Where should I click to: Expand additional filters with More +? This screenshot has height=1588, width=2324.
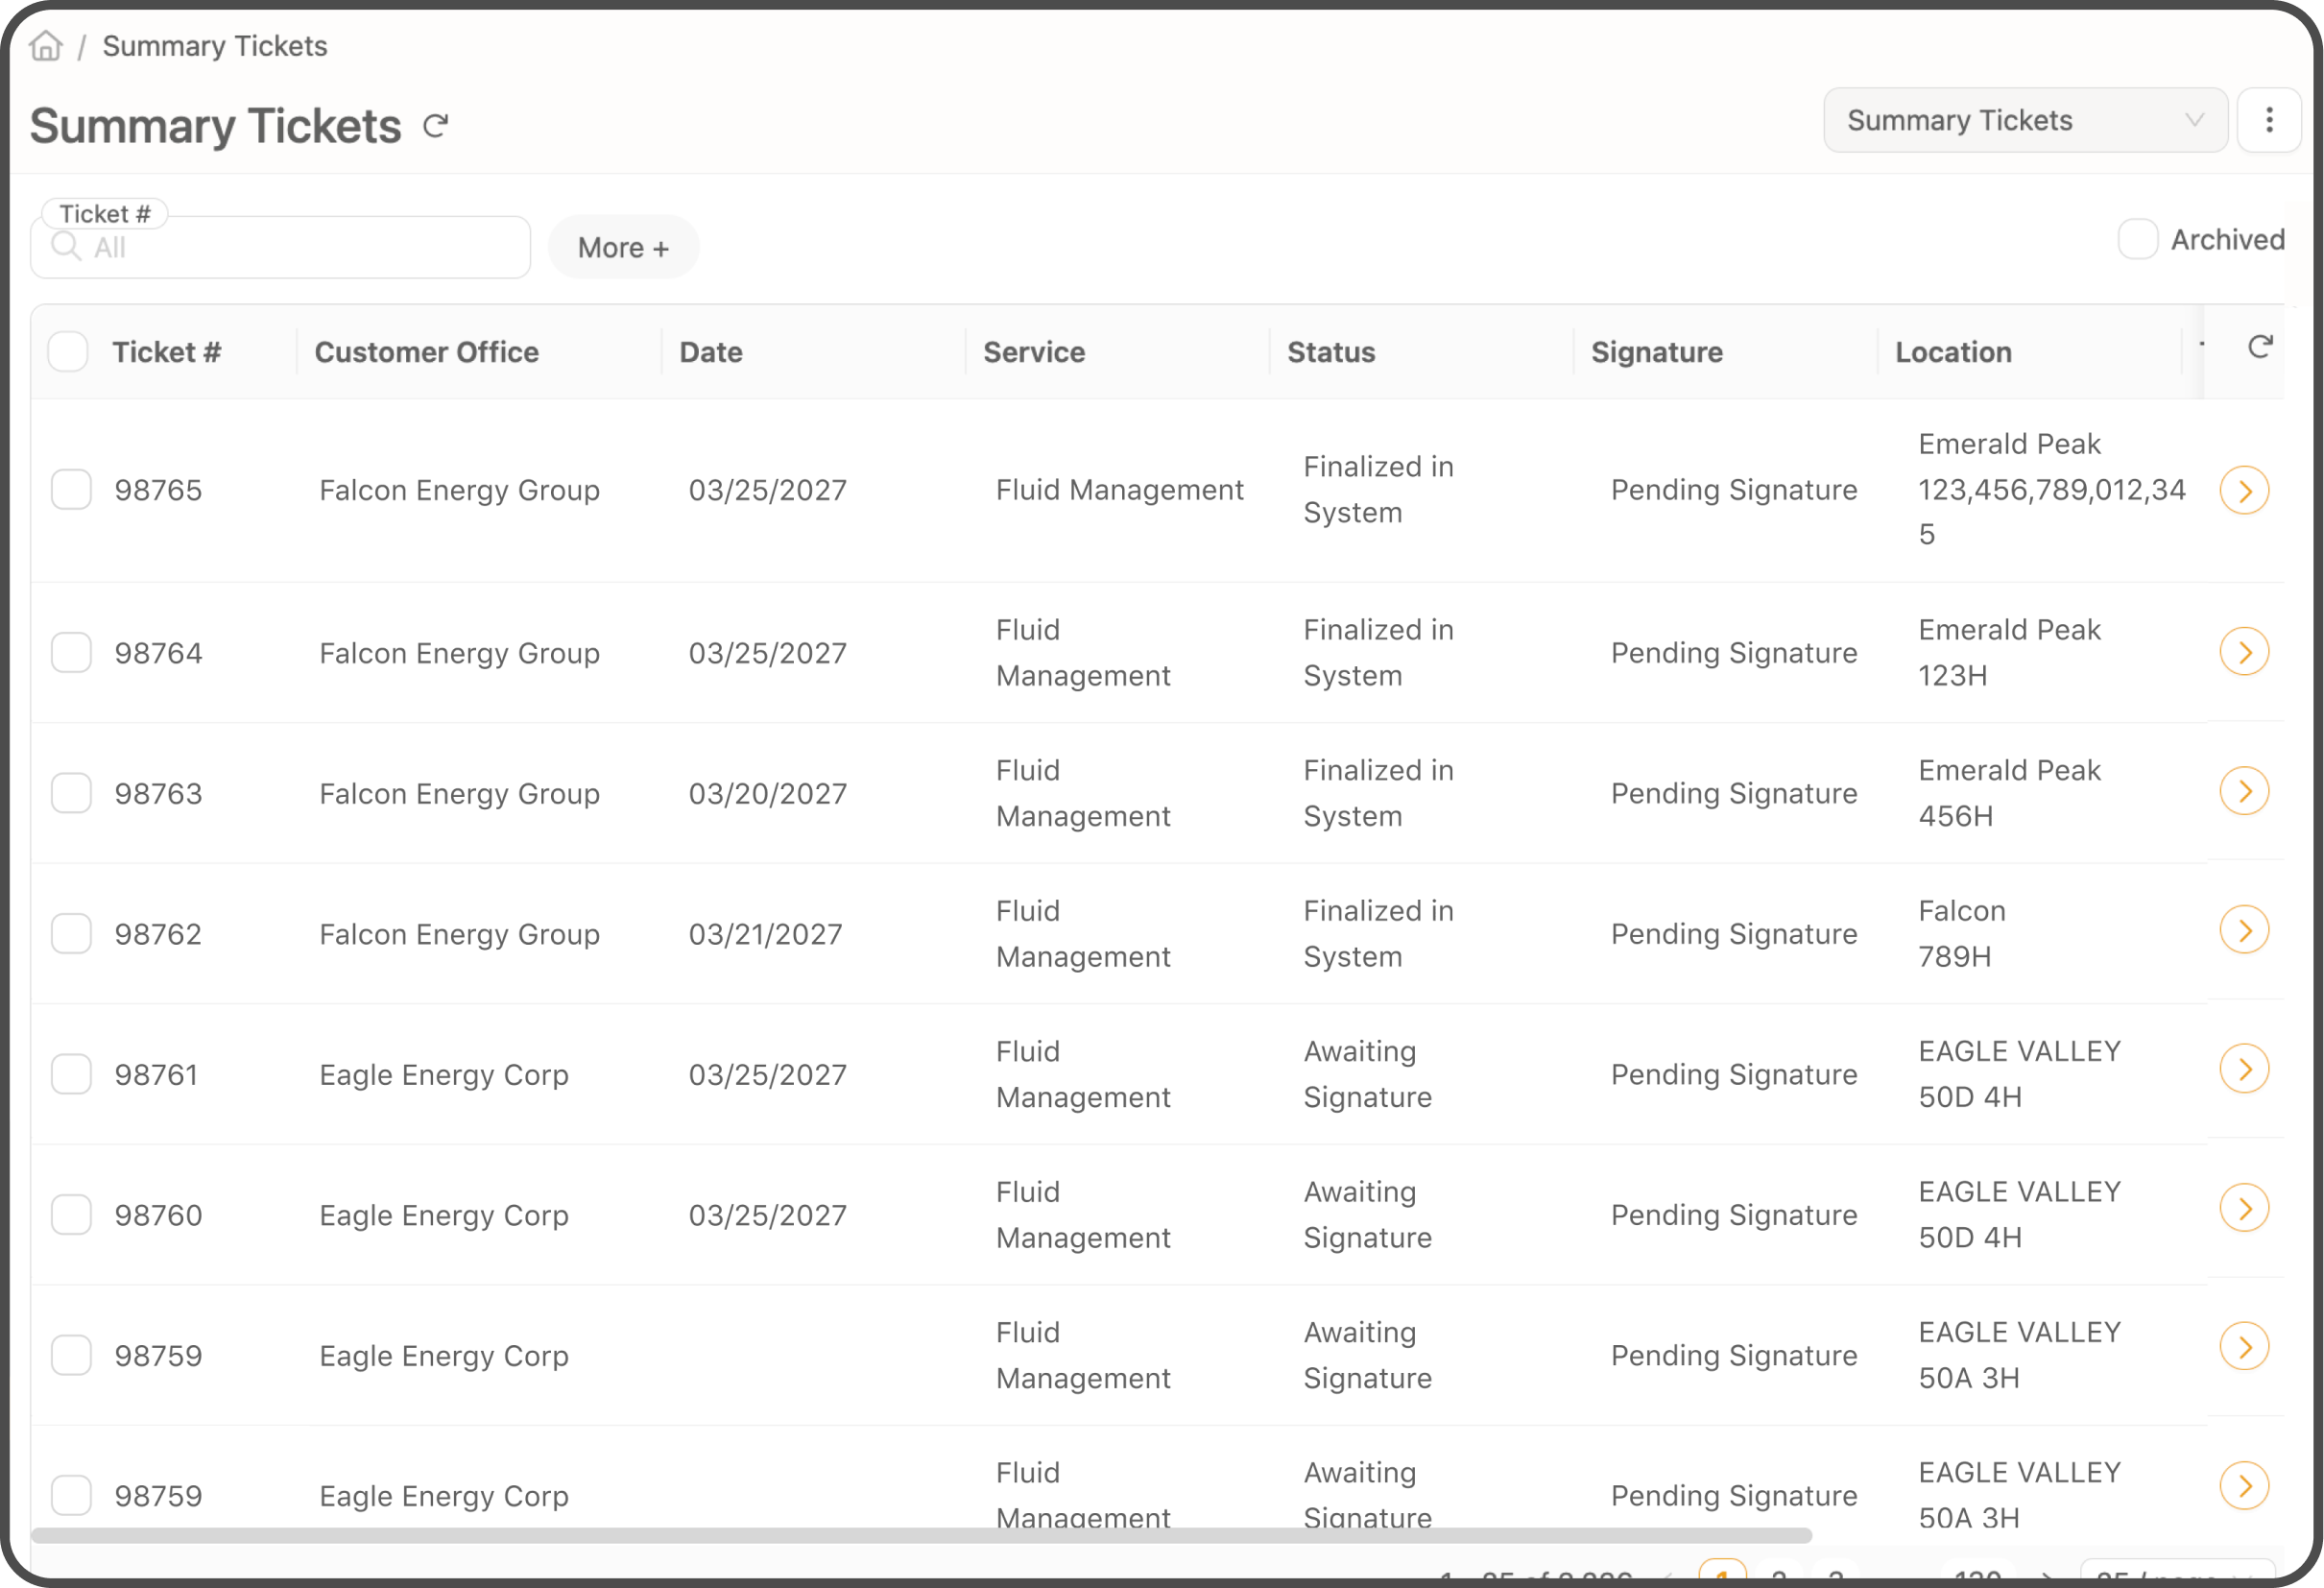pyautogui.click(x=622, y=246)
